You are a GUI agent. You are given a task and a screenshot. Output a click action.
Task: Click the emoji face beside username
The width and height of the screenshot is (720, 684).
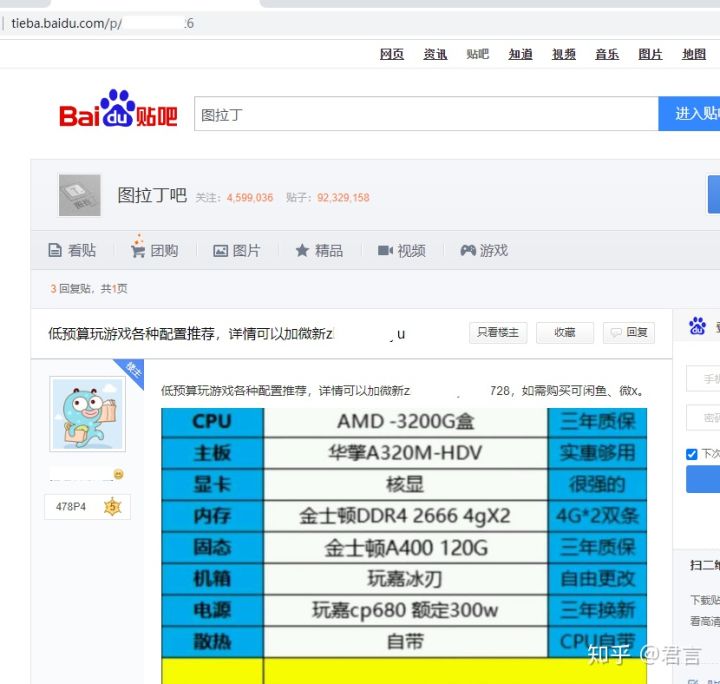[118, 474]
